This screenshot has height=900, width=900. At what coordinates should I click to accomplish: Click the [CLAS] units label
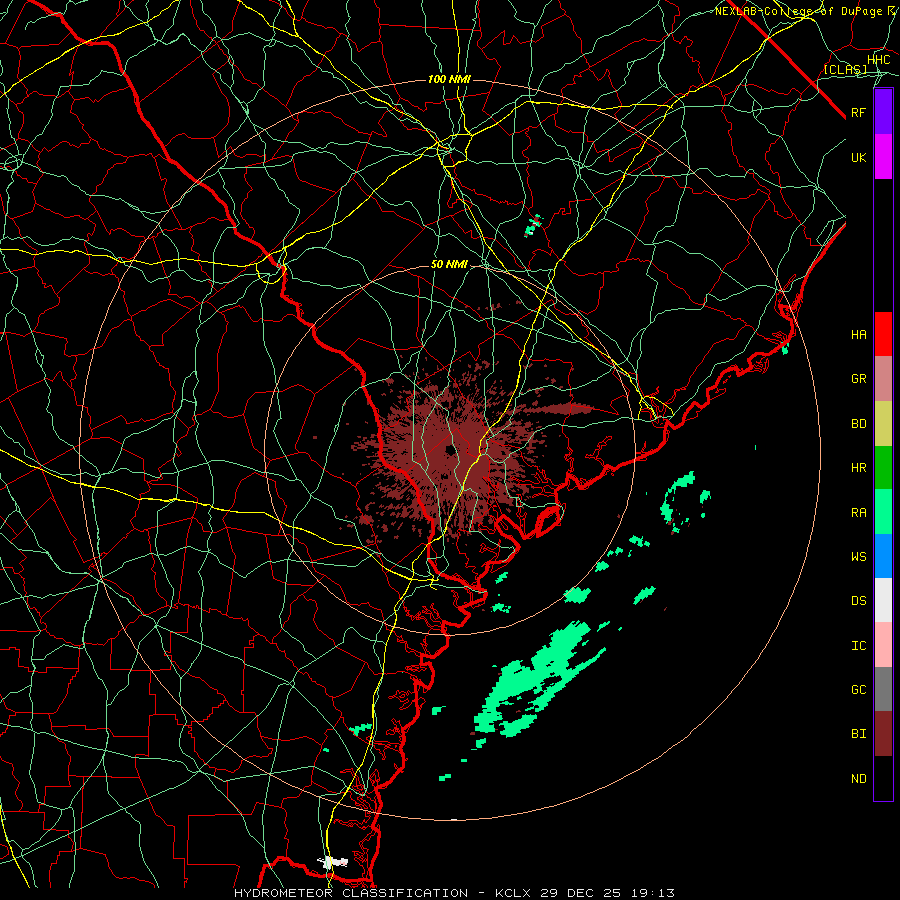(845, 70)
